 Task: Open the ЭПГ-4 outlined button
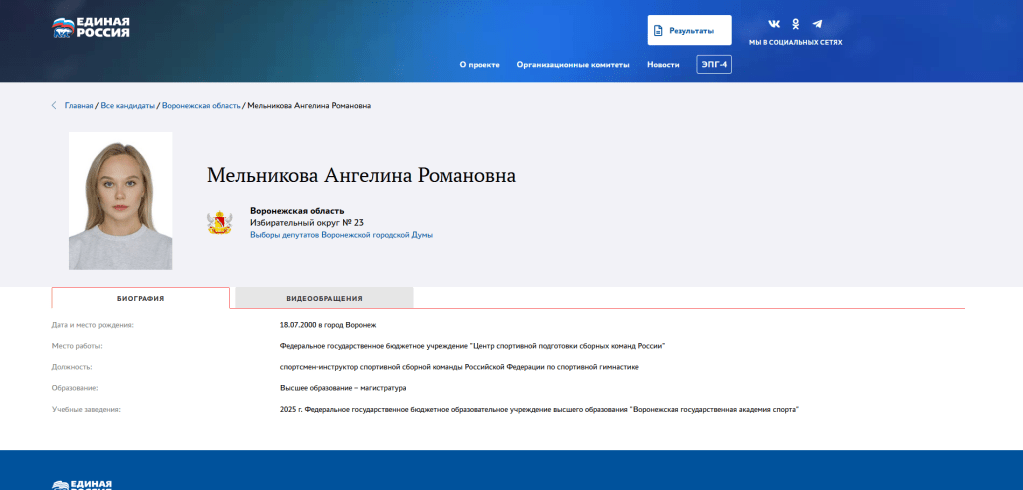point(714,64)
